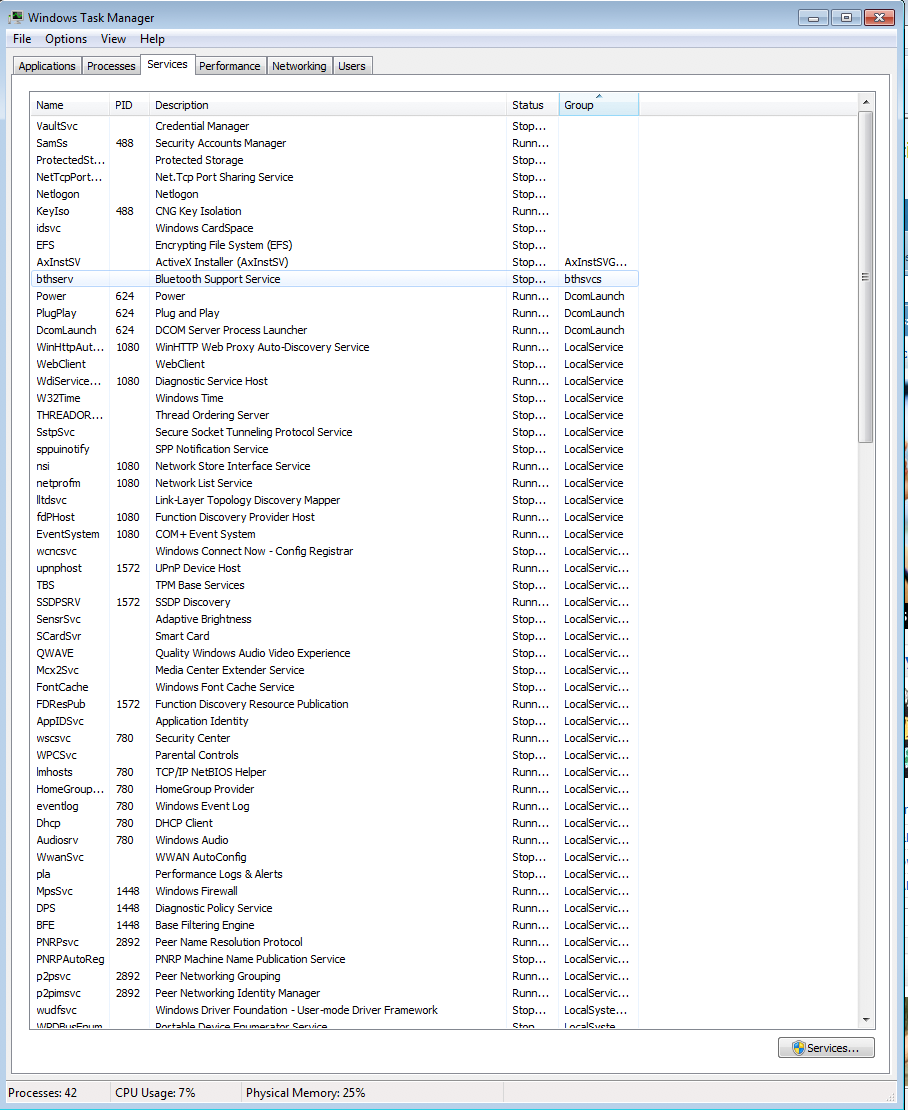Click the scrollbar up arrow
This screenshot has width=908, height=1110.
point(866,103)
